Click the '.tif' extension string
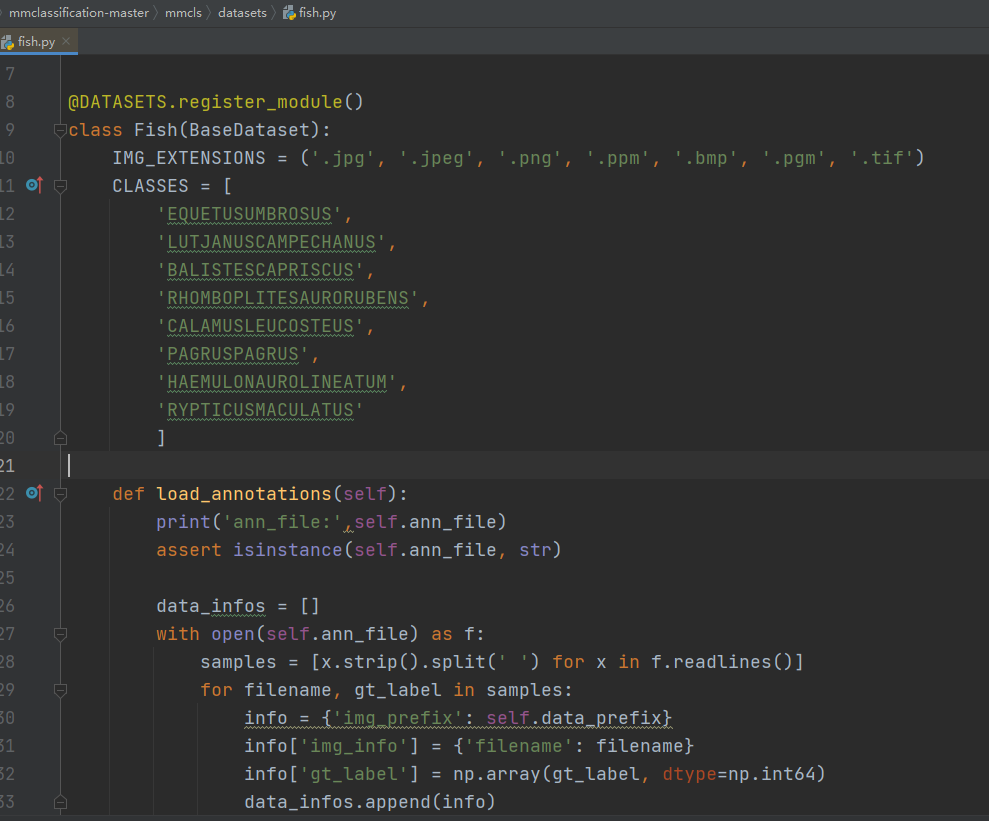Image resolution: width=989 pixels, height=821 pixels. (882, 158)
